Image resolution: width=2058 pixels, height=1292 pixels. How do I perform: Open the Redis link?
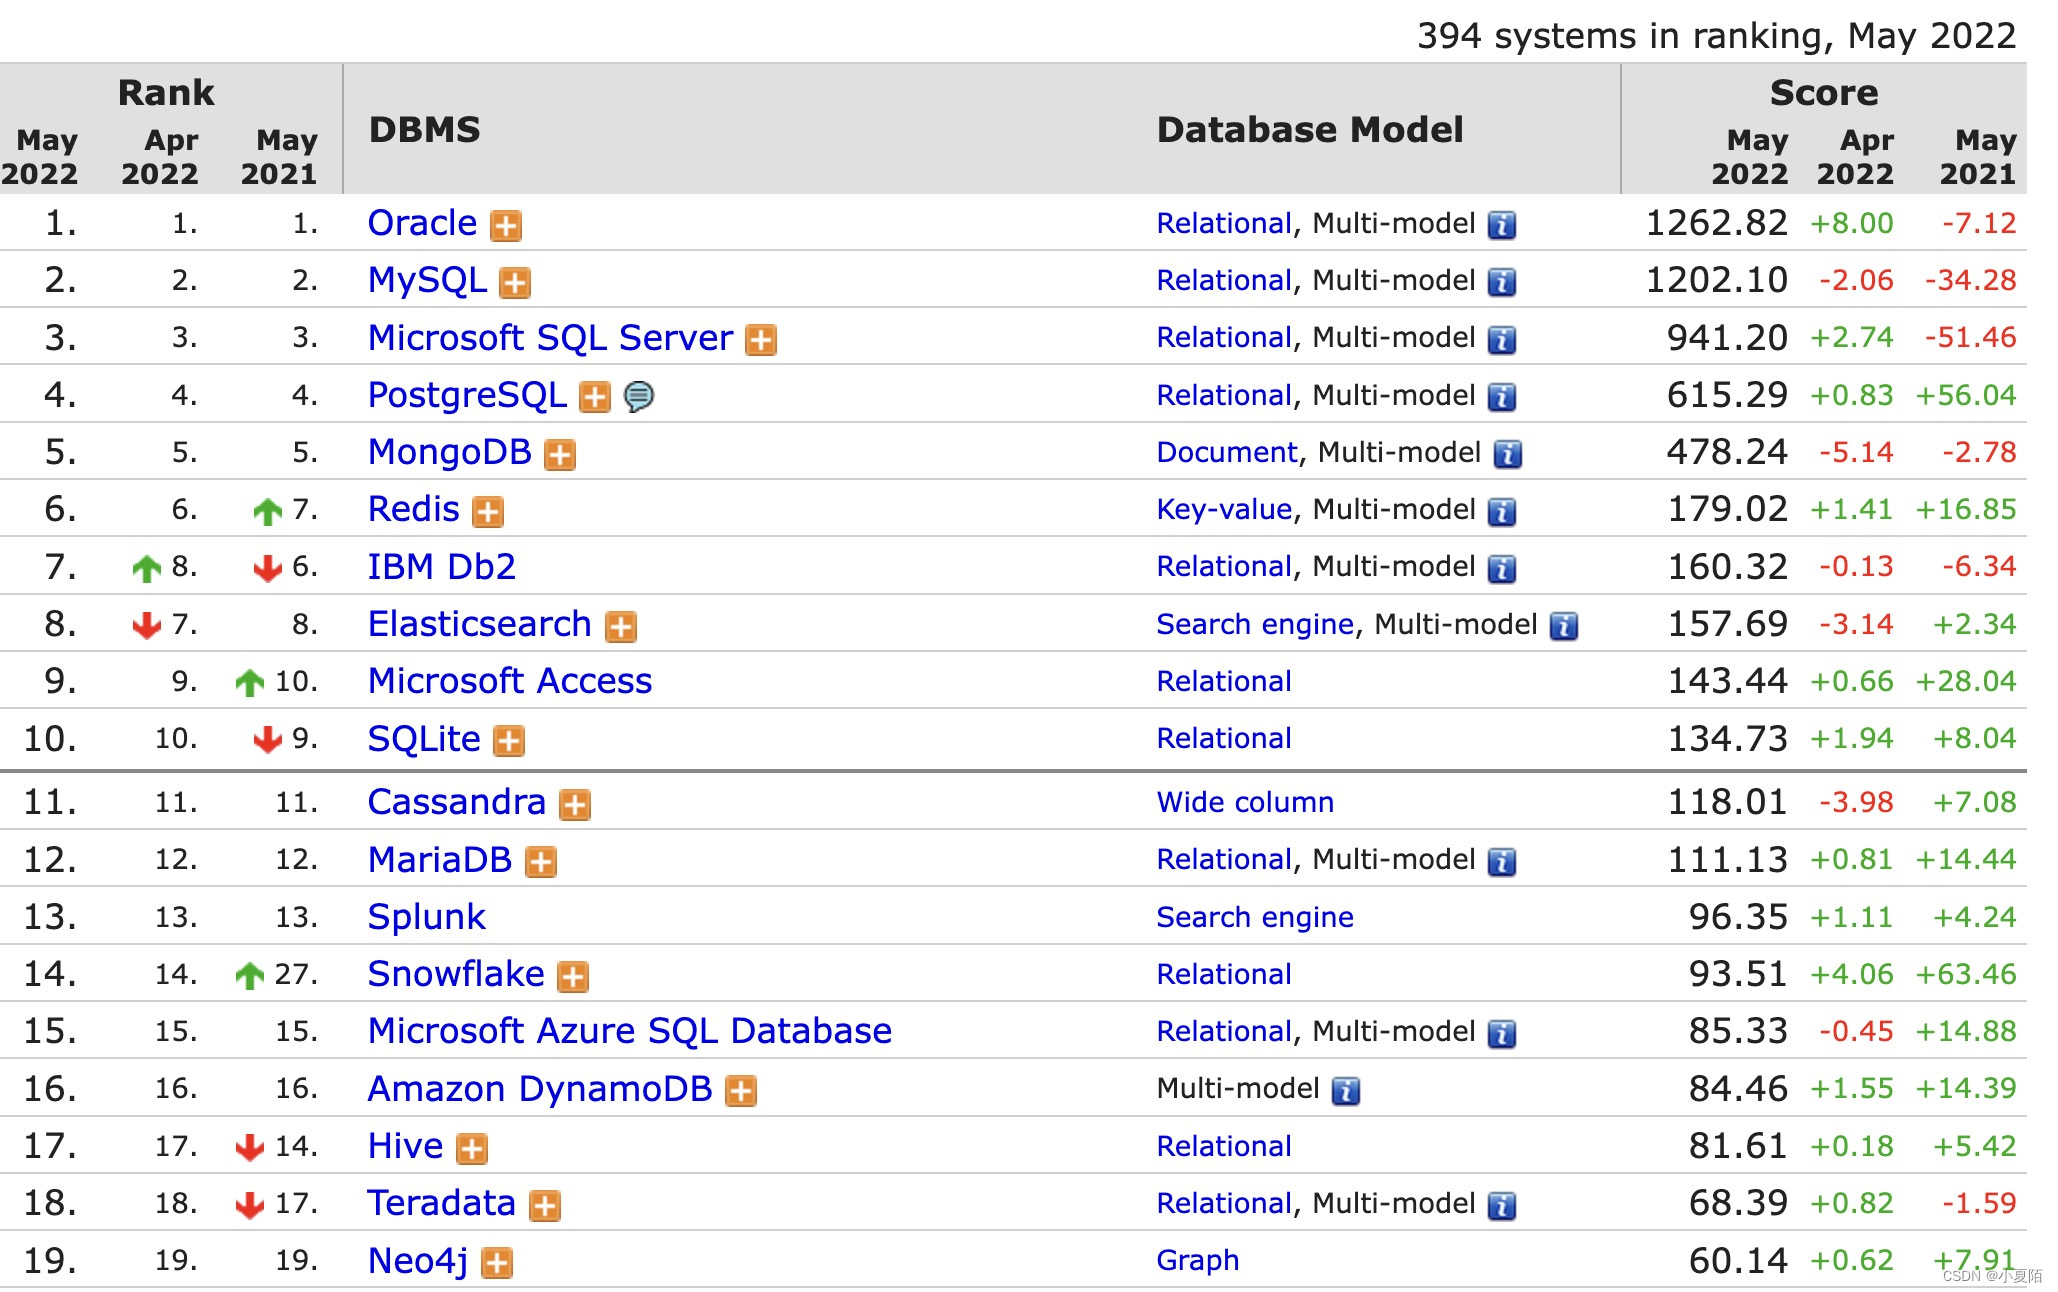(x=413, y=509)
